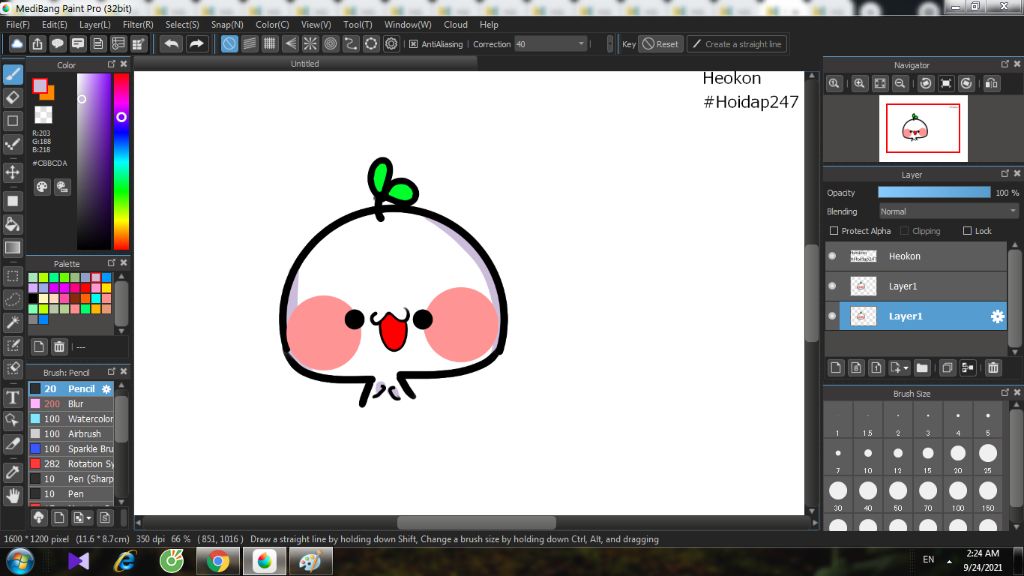The height and width of the screenshot is (576, 1024).
Task: Turn snap off using toolbar icon
Action: click(x=229, y=44)
